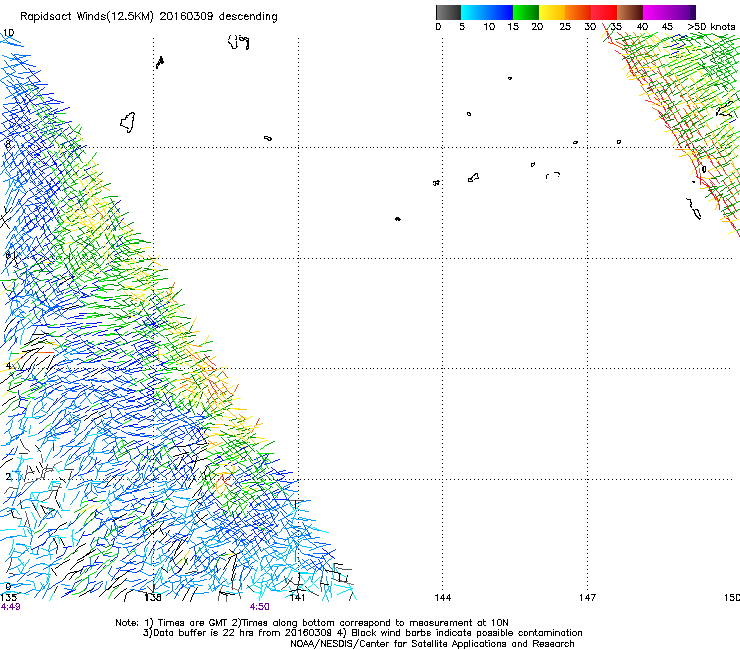This screenshot has height=650, width=740.
Task: Click the 'Times are GMT' note line
Action: click(312, 623)
